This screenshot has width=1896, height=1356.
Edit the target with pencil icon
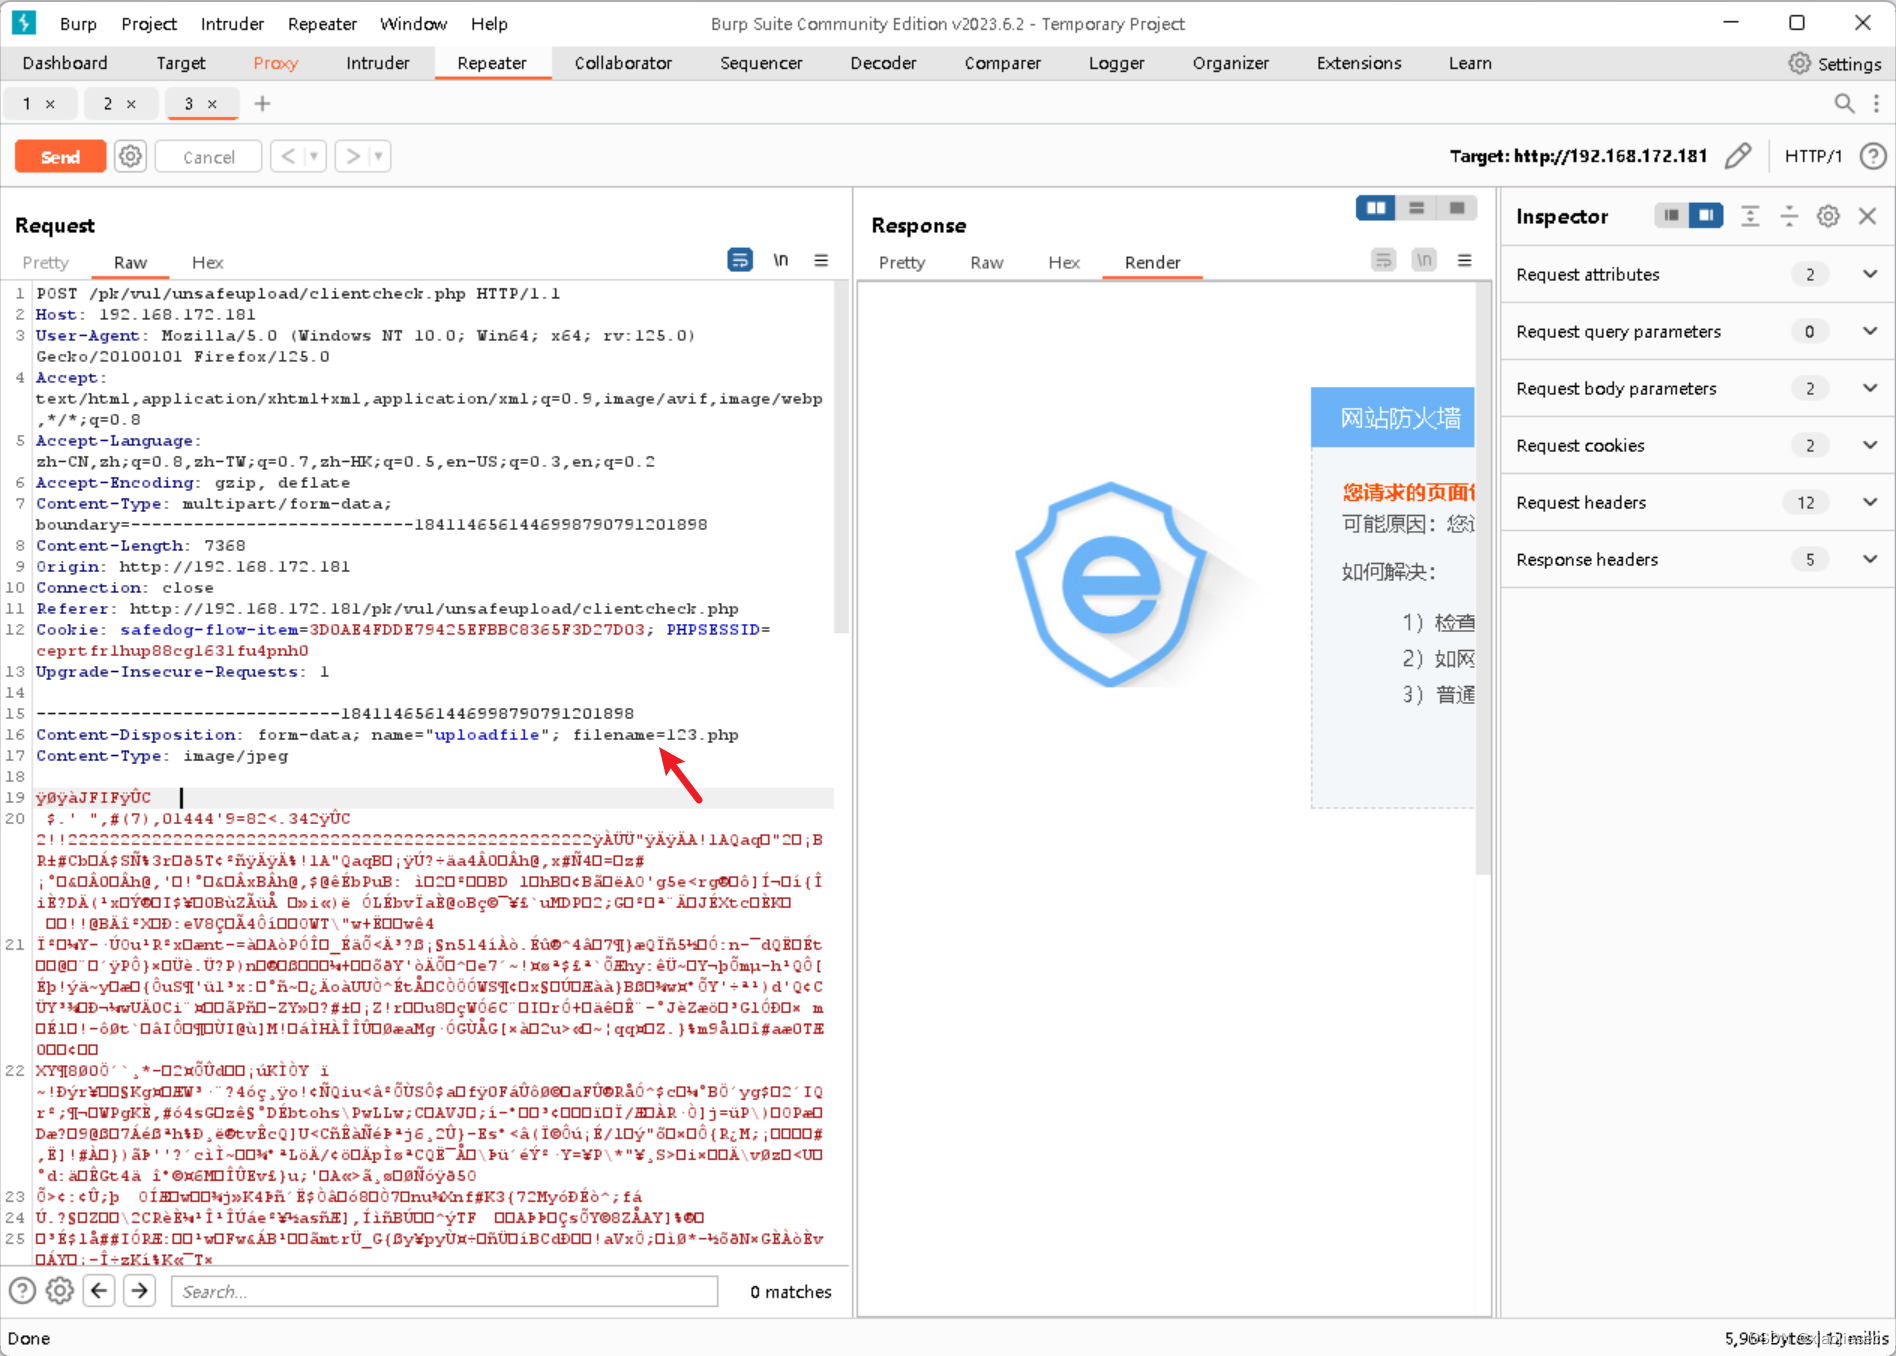pyautogui.click(x=1738, y=156)
